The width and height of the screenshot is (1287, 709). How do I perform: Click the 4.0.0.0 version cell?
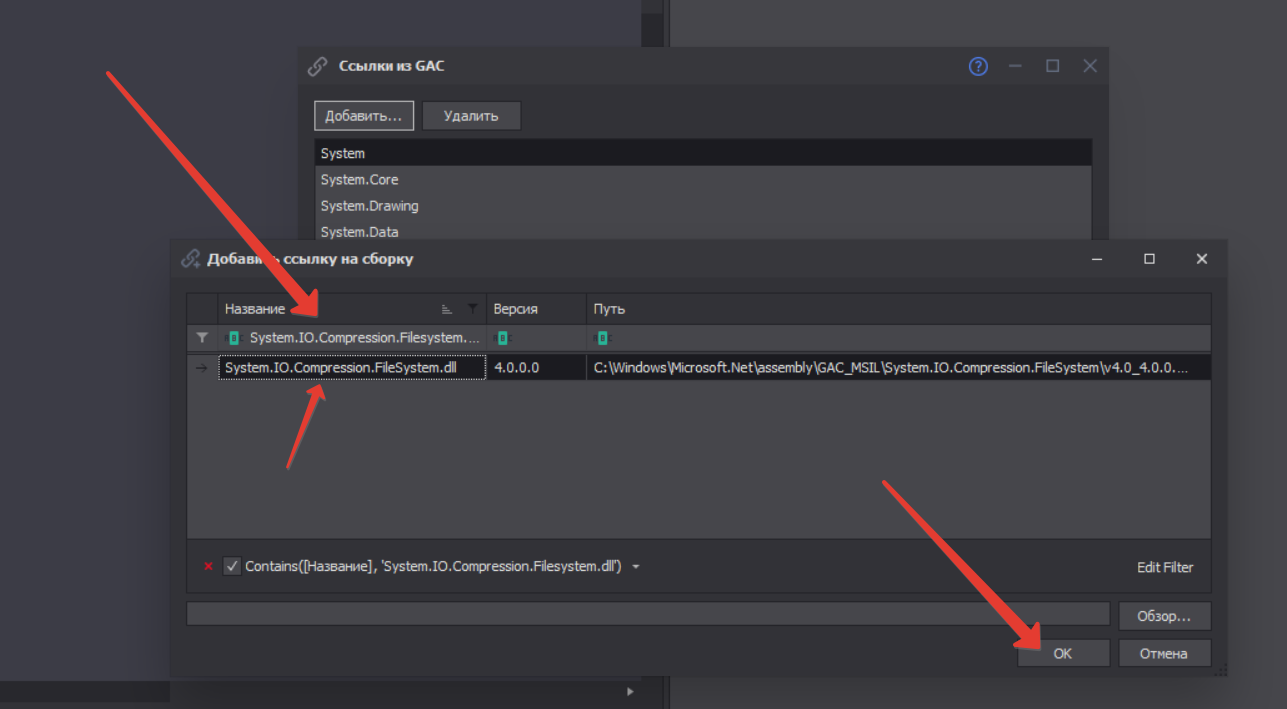[536, 367]
